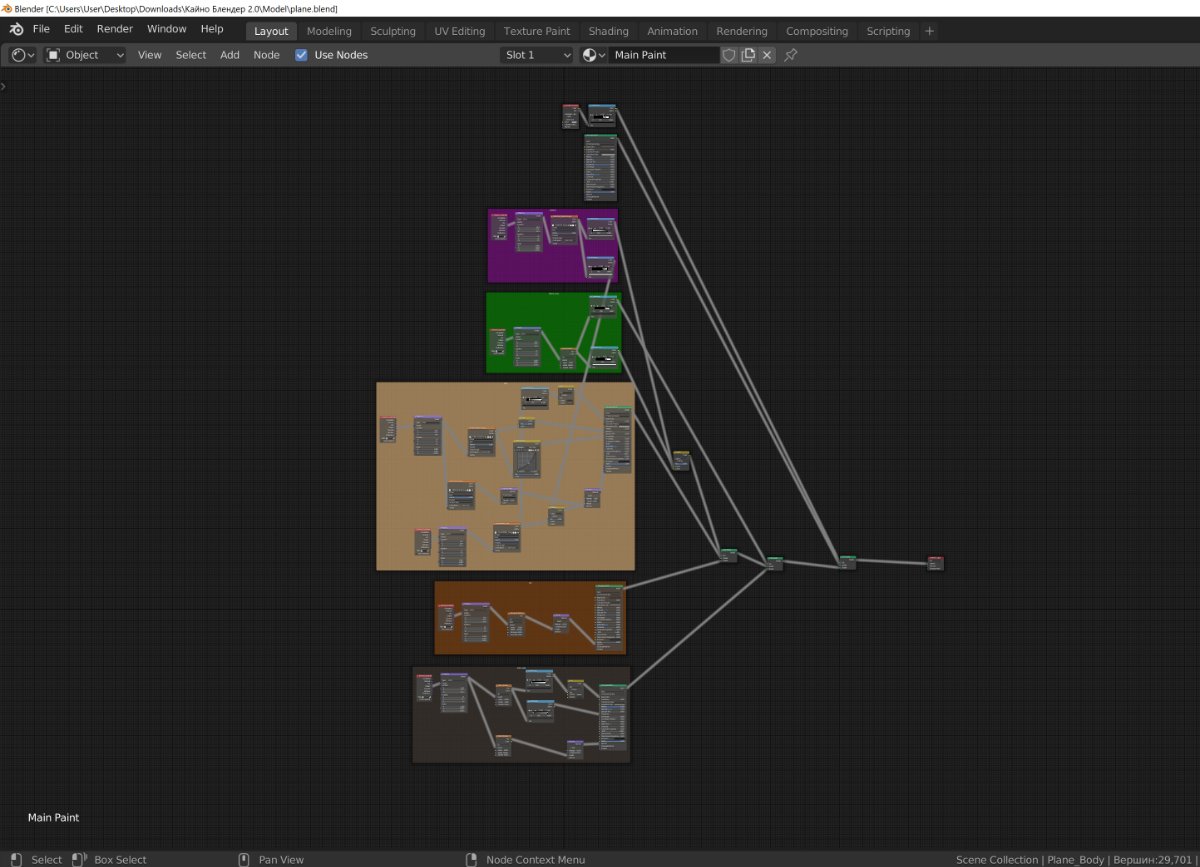Unlink the Main Paint material with X icon

(767, 55)
